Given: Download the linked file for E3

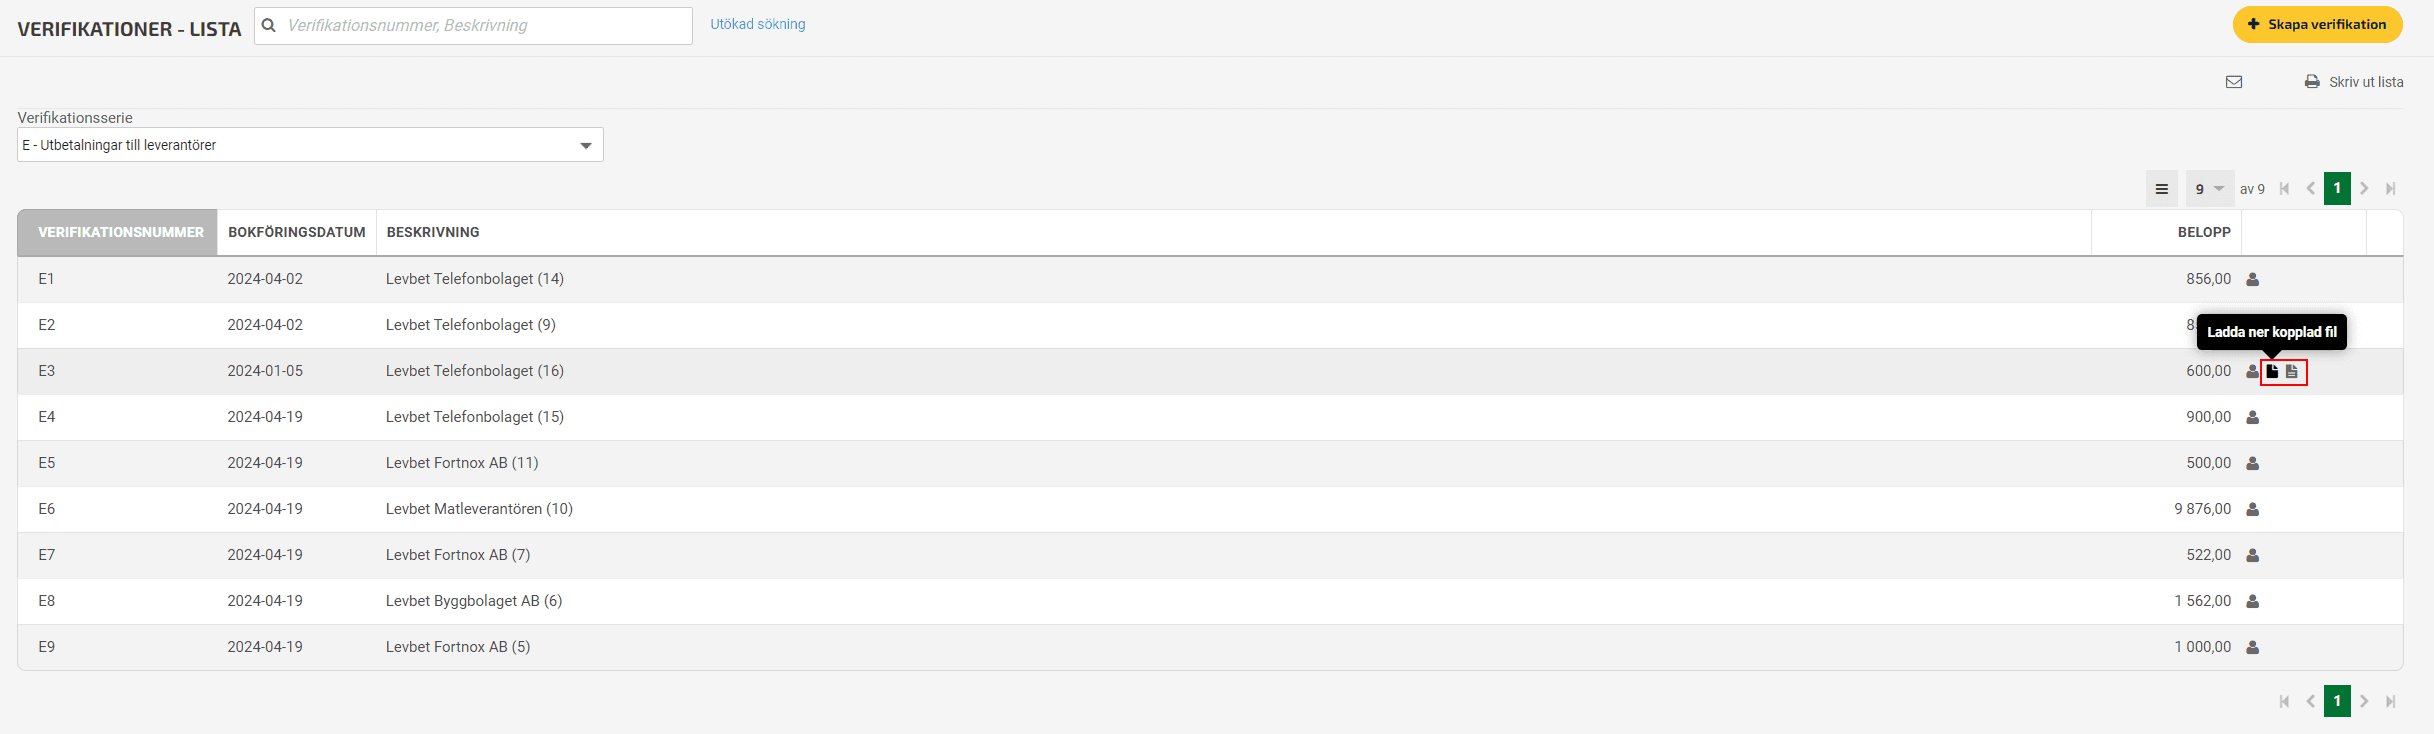Looking at the screenshot, I should (x=2272, y=371).
